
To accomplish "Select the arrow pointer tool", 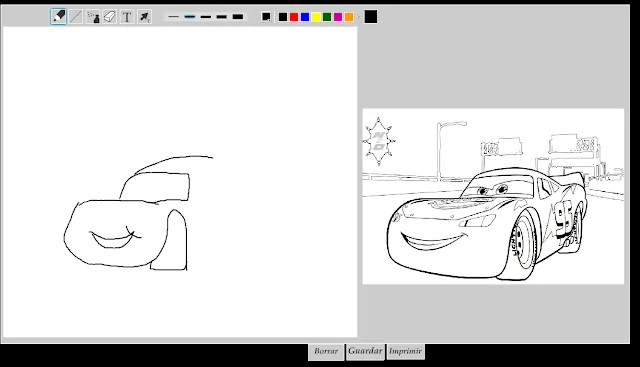I will 144,17.
